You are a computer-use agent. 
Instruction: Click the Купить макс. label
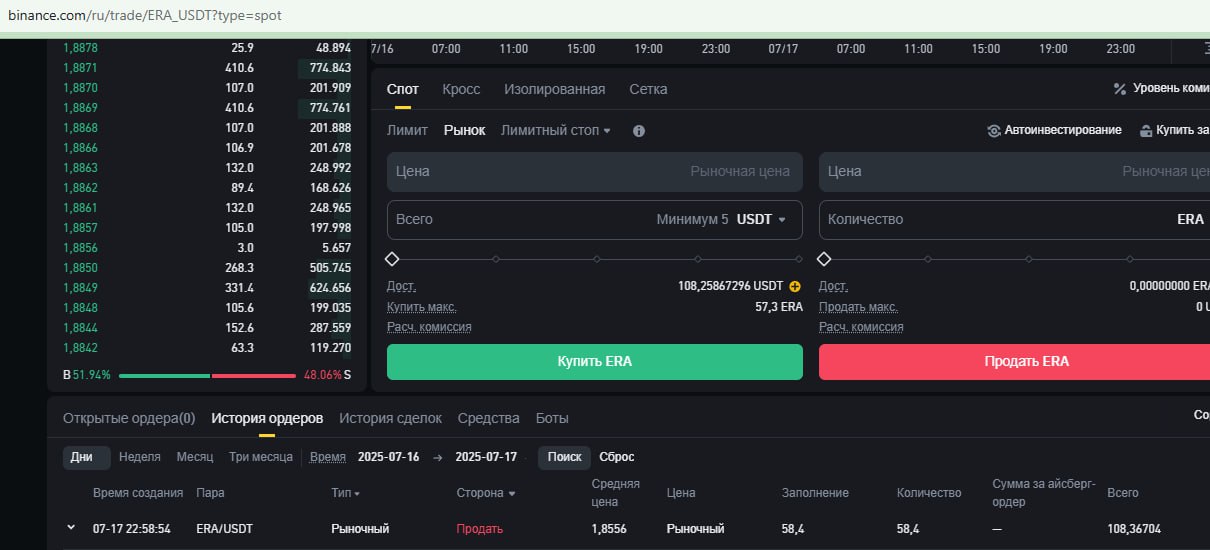click(x=421, y=307)
